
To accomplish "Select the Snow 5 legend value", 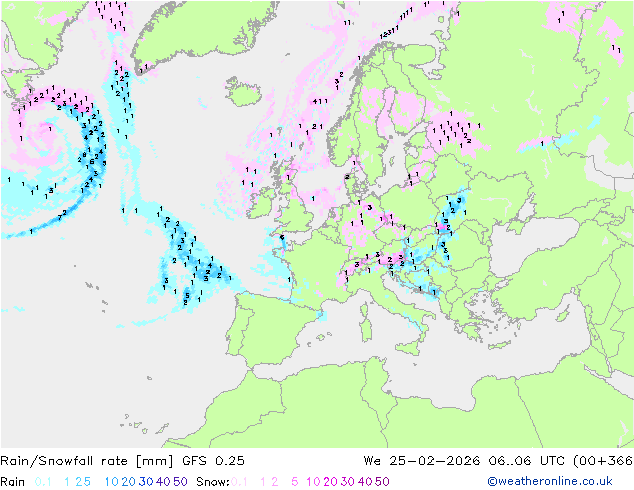I will tap(295, 482).
